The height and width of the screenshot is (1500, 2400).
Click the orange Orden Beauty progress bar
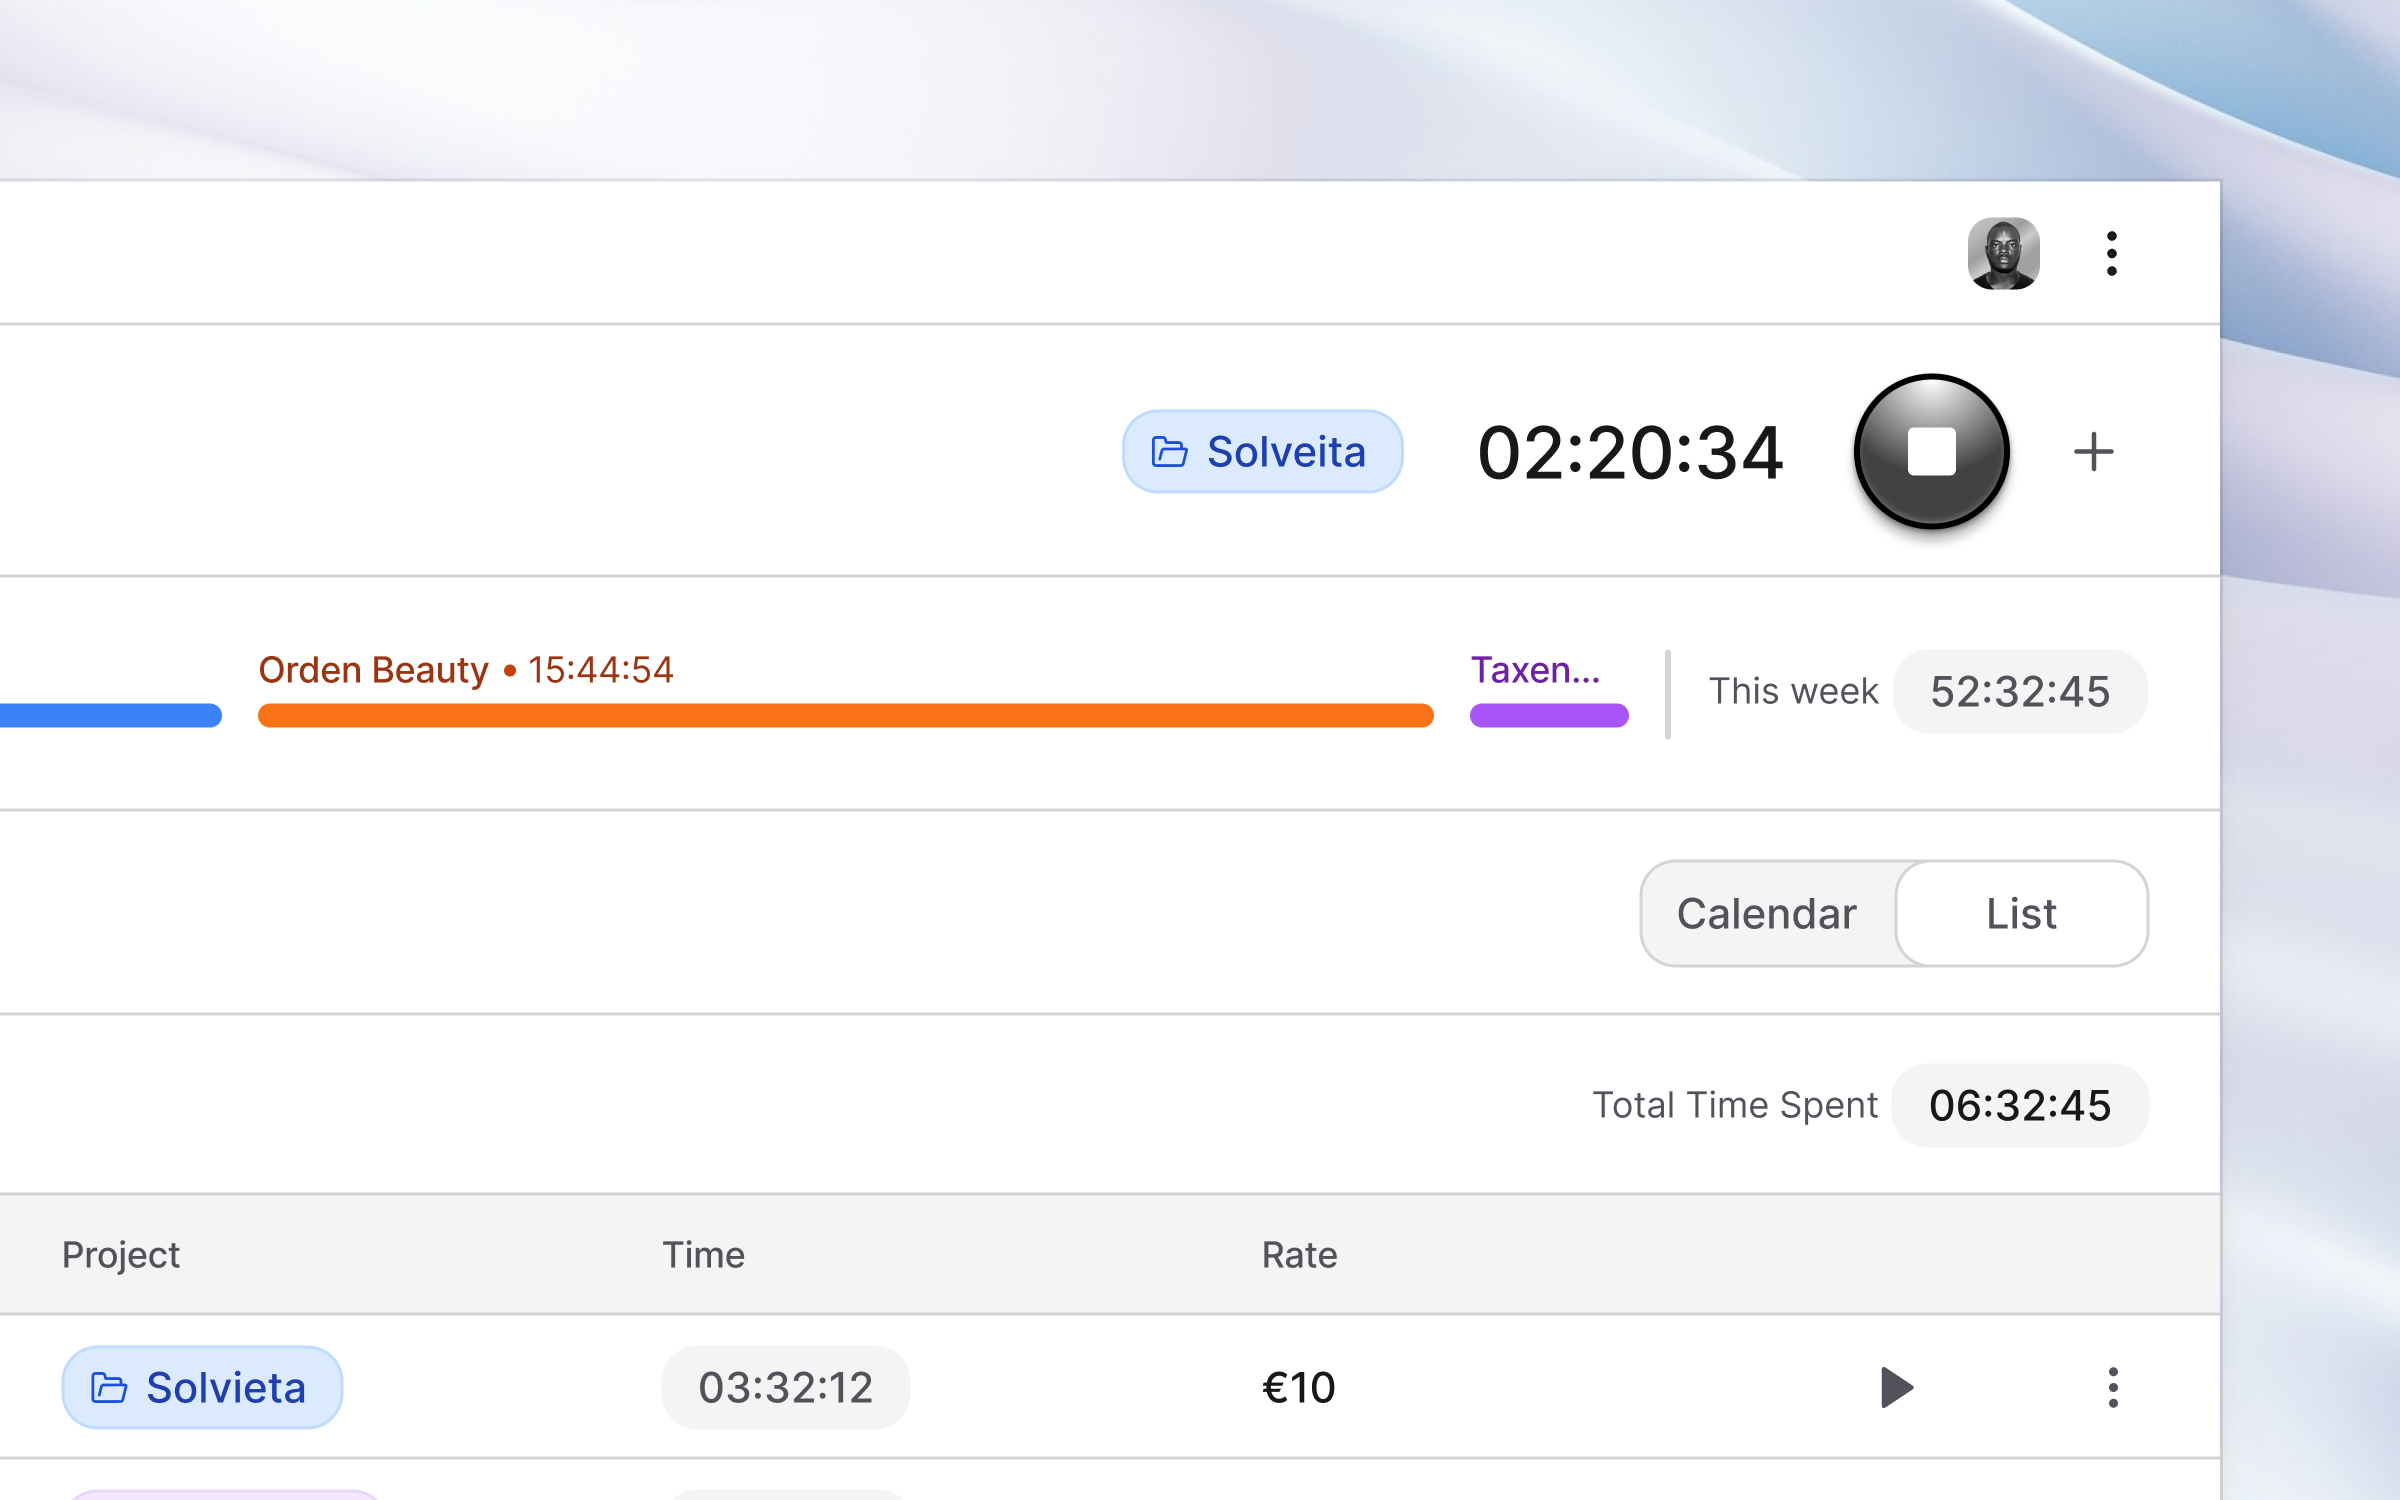(x=845, y=715)
